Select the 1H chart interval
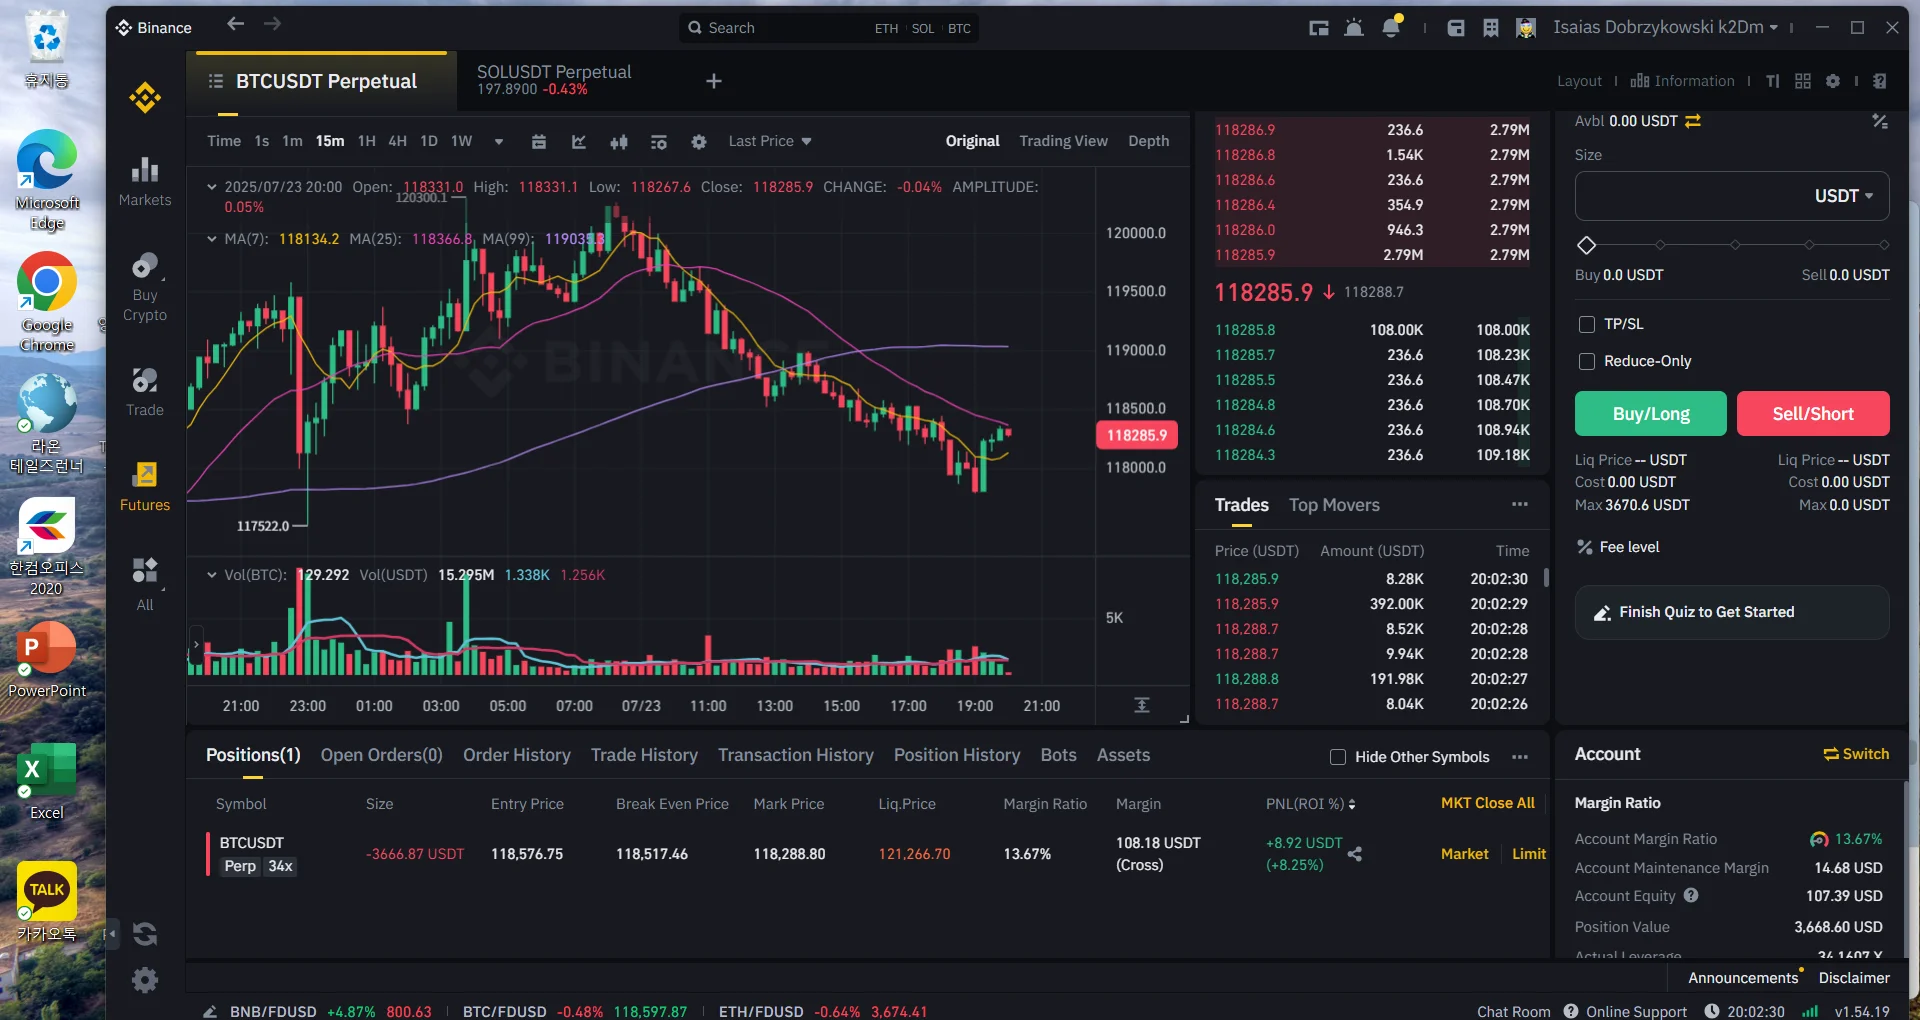1920x1020 pixels. [x=367, y=141]
